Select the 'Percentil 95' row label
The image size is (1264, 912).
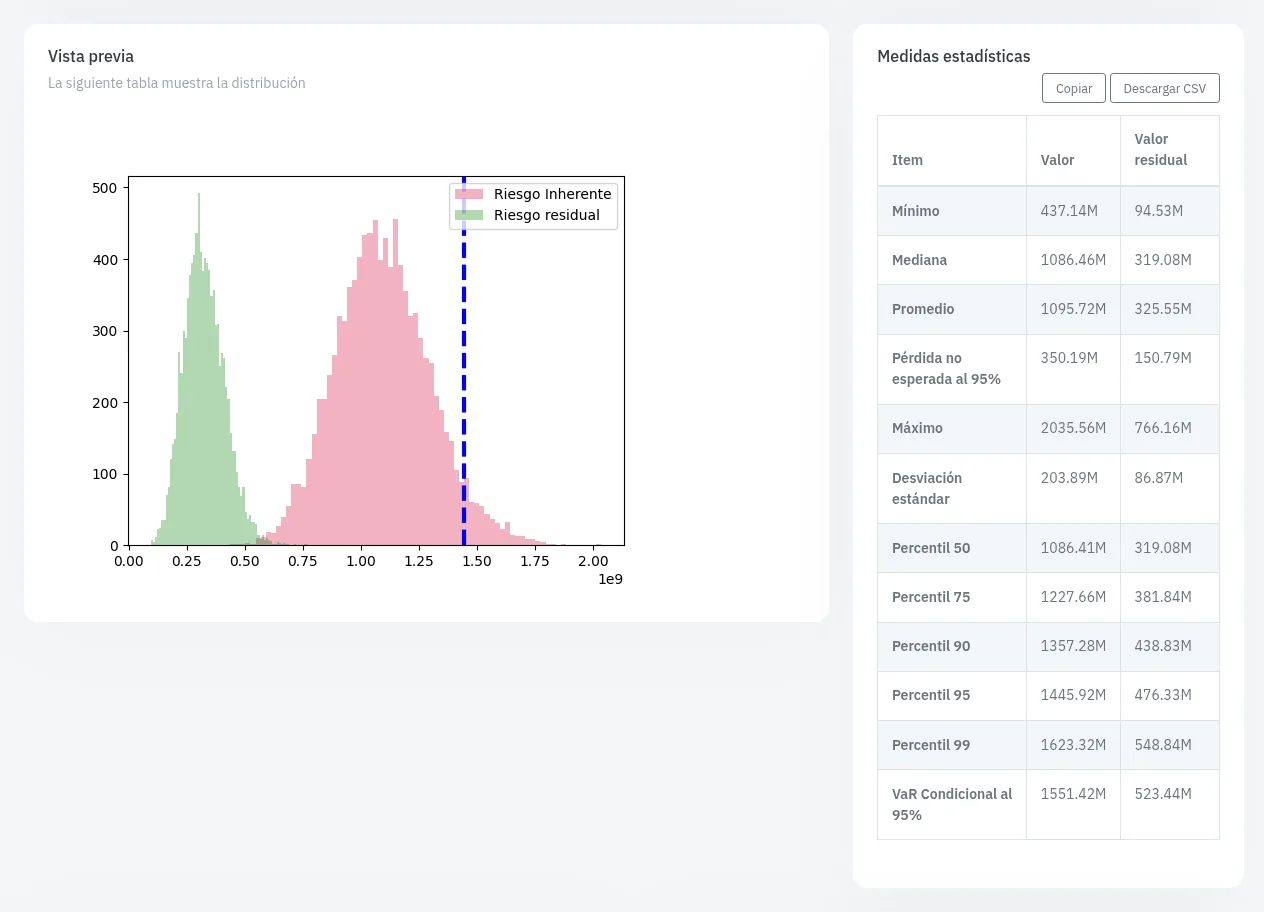[x=931, y=695]
